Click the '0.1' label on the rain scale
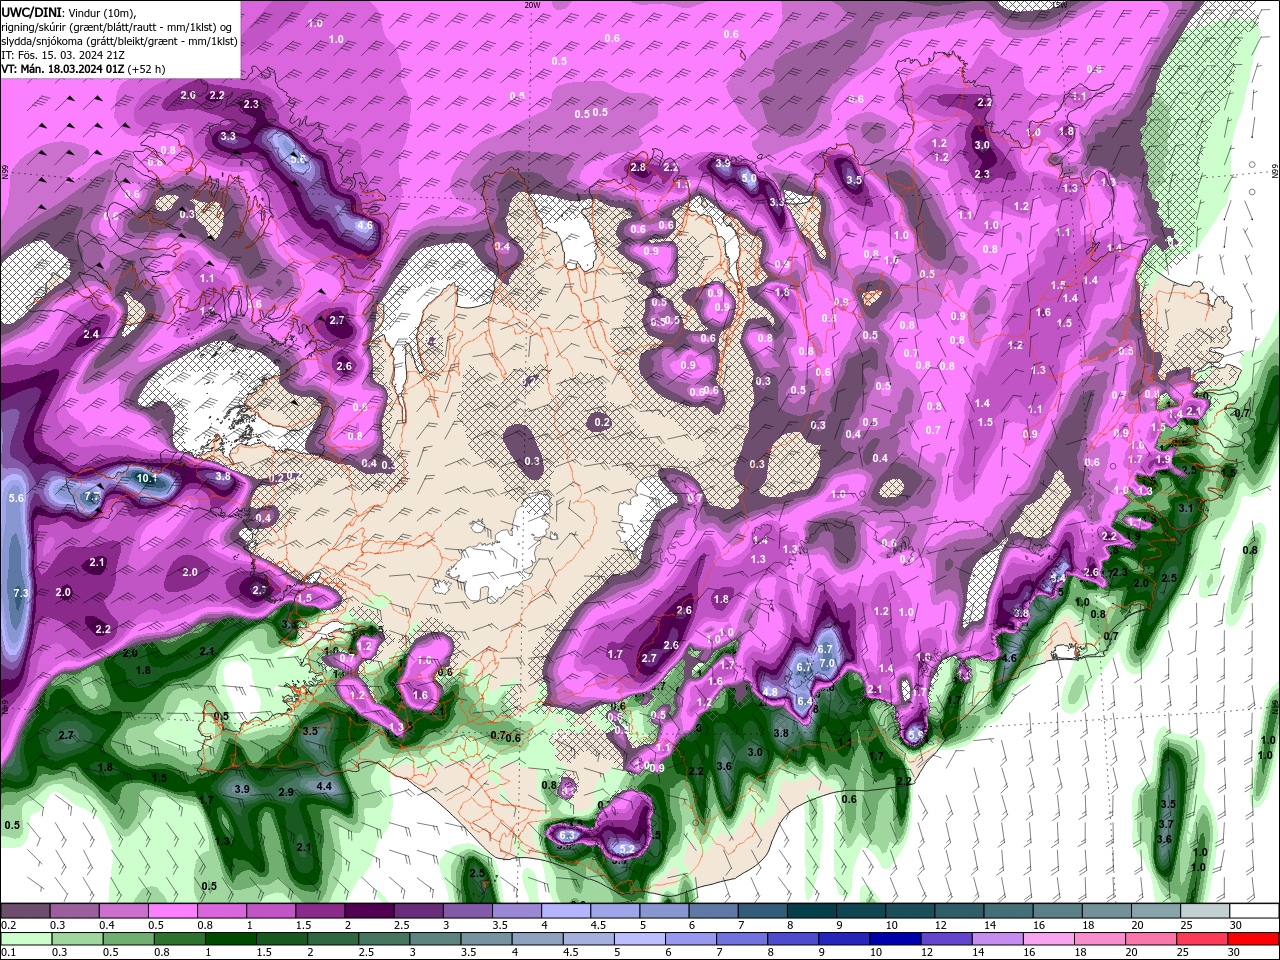Viewport: 1280px width, 960px height. 8,953
